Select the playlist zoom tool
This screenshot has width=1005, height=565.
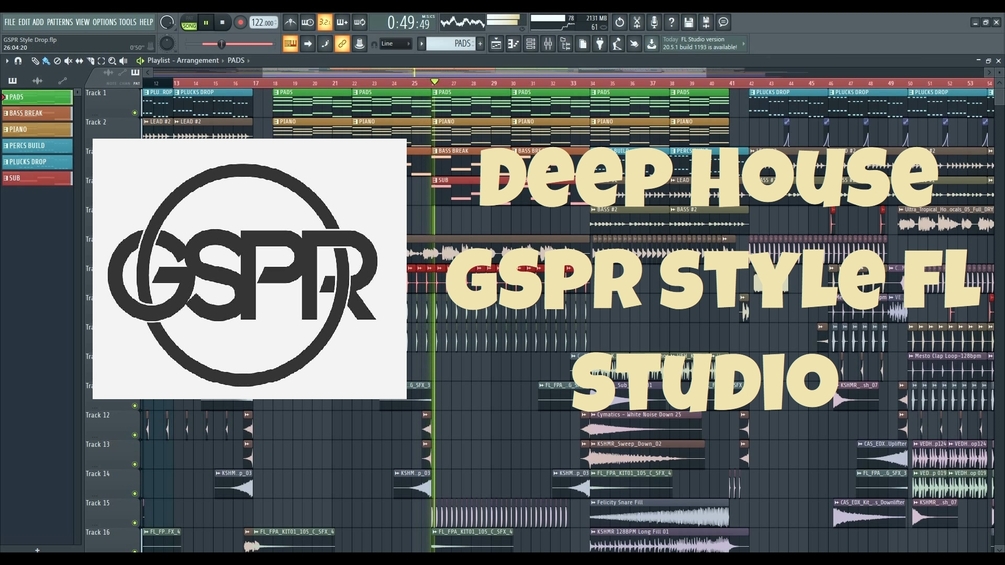click(112, 61)
